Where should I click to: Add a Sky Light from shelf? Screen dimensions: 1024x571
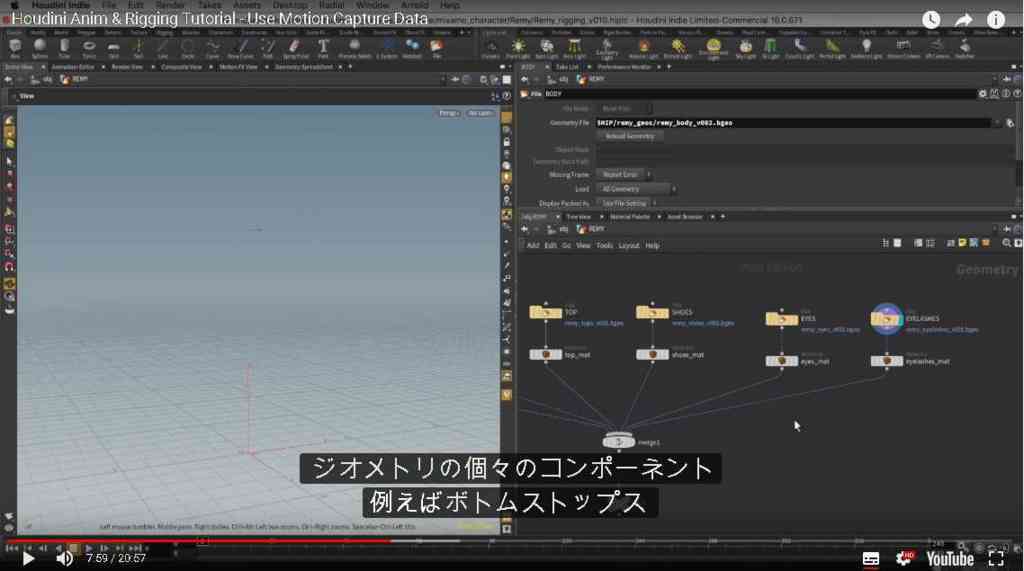click(x=745, y=48)
